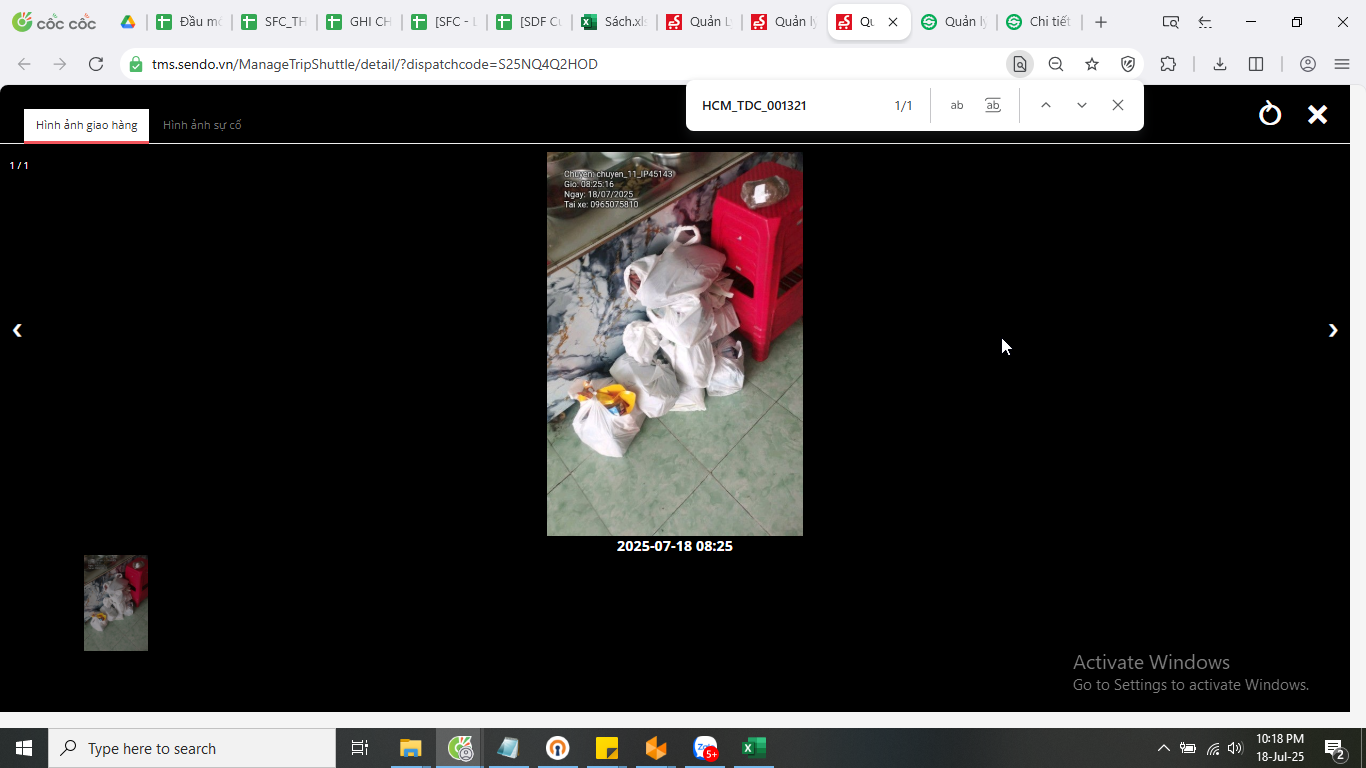Screen dimensions: 1366x768
Task: Open the extensions puzzle icon
Action: coord(1168,64)
